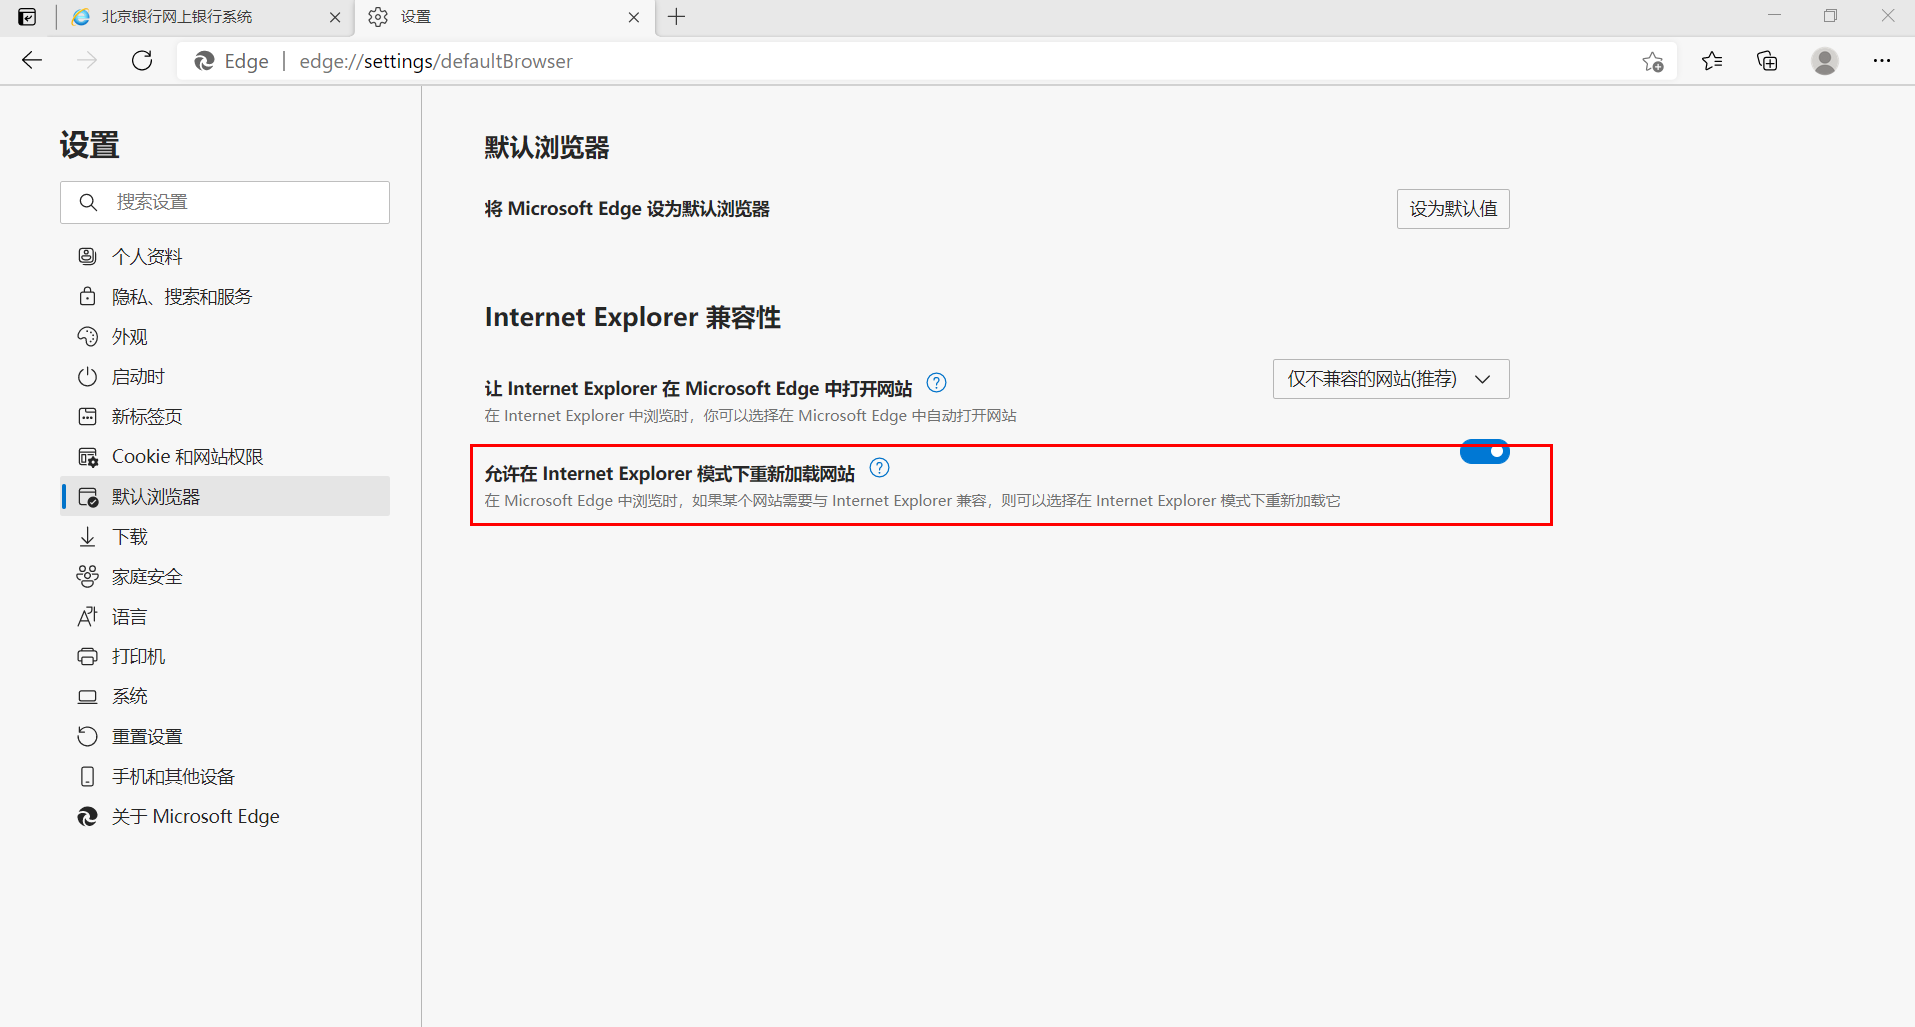Click the Internet Explorer 兼容性 heading

pos(633,318)
